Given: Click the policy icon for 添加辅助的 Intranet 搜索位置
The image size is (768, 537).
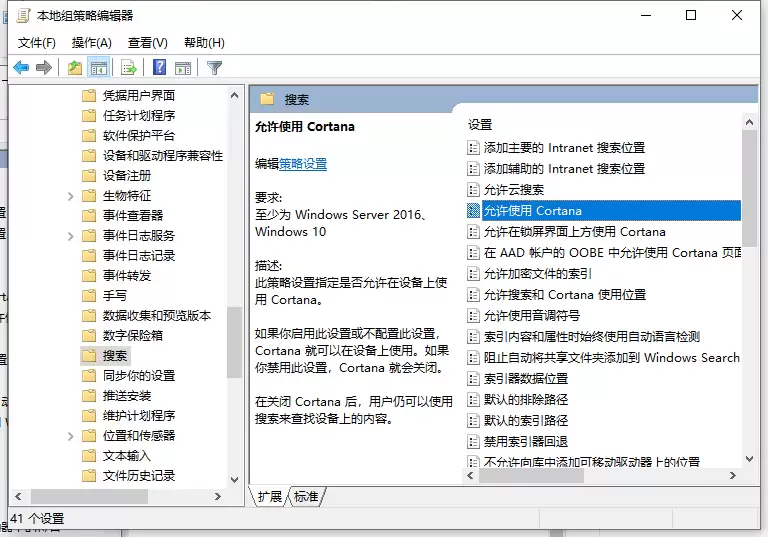Looking at the screenshot, I should [473, 169].
